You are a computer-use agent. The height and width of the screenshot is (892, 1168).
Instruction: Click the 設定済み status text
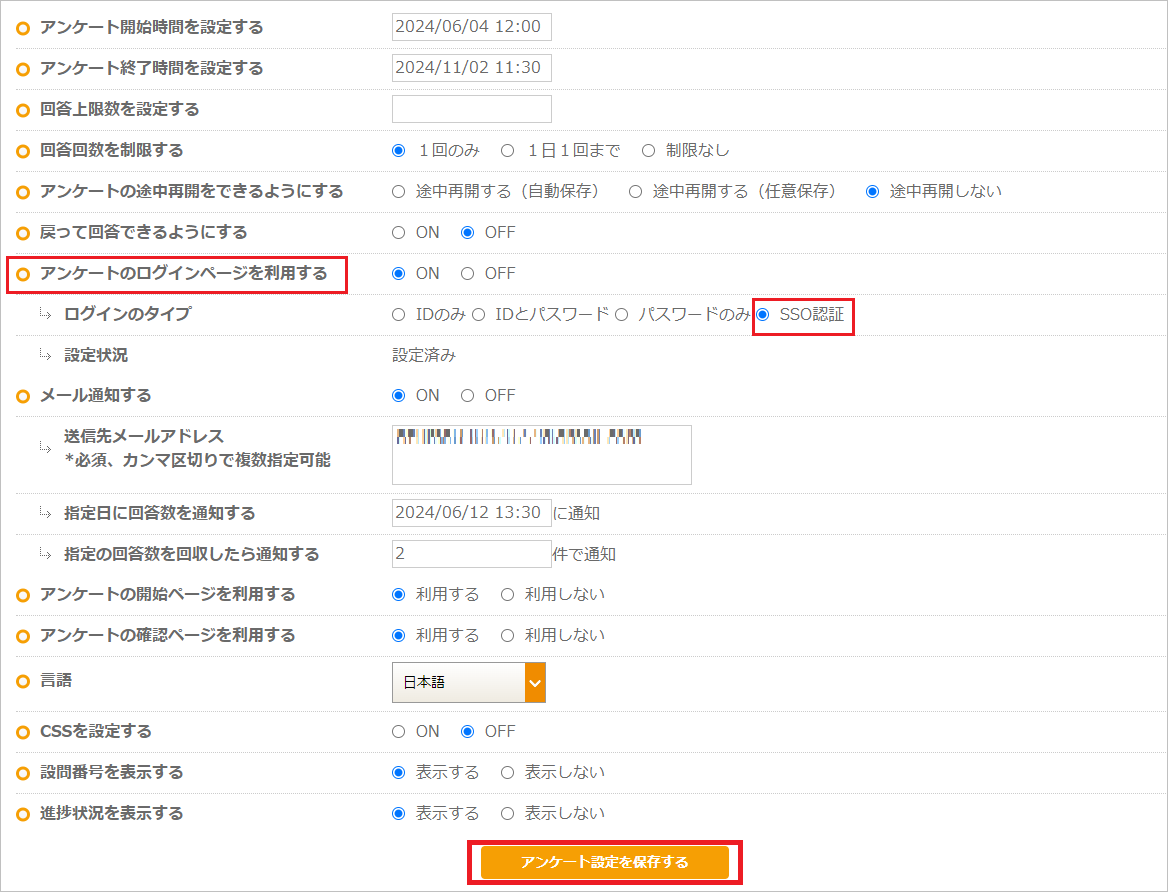click(x=424, y=355)
